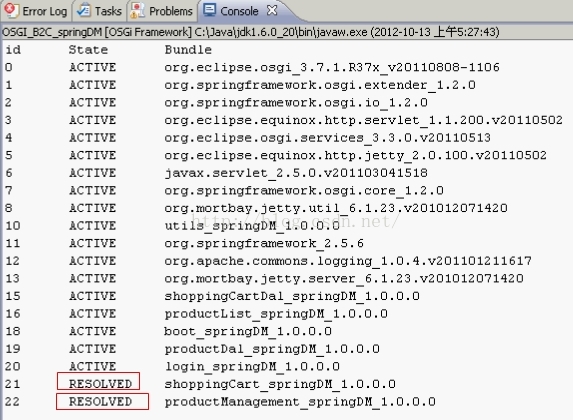Select org.springframework.osgi.extender_1.2.0 bundle text
The image size is (573, 420).
[x=320, y=85]
